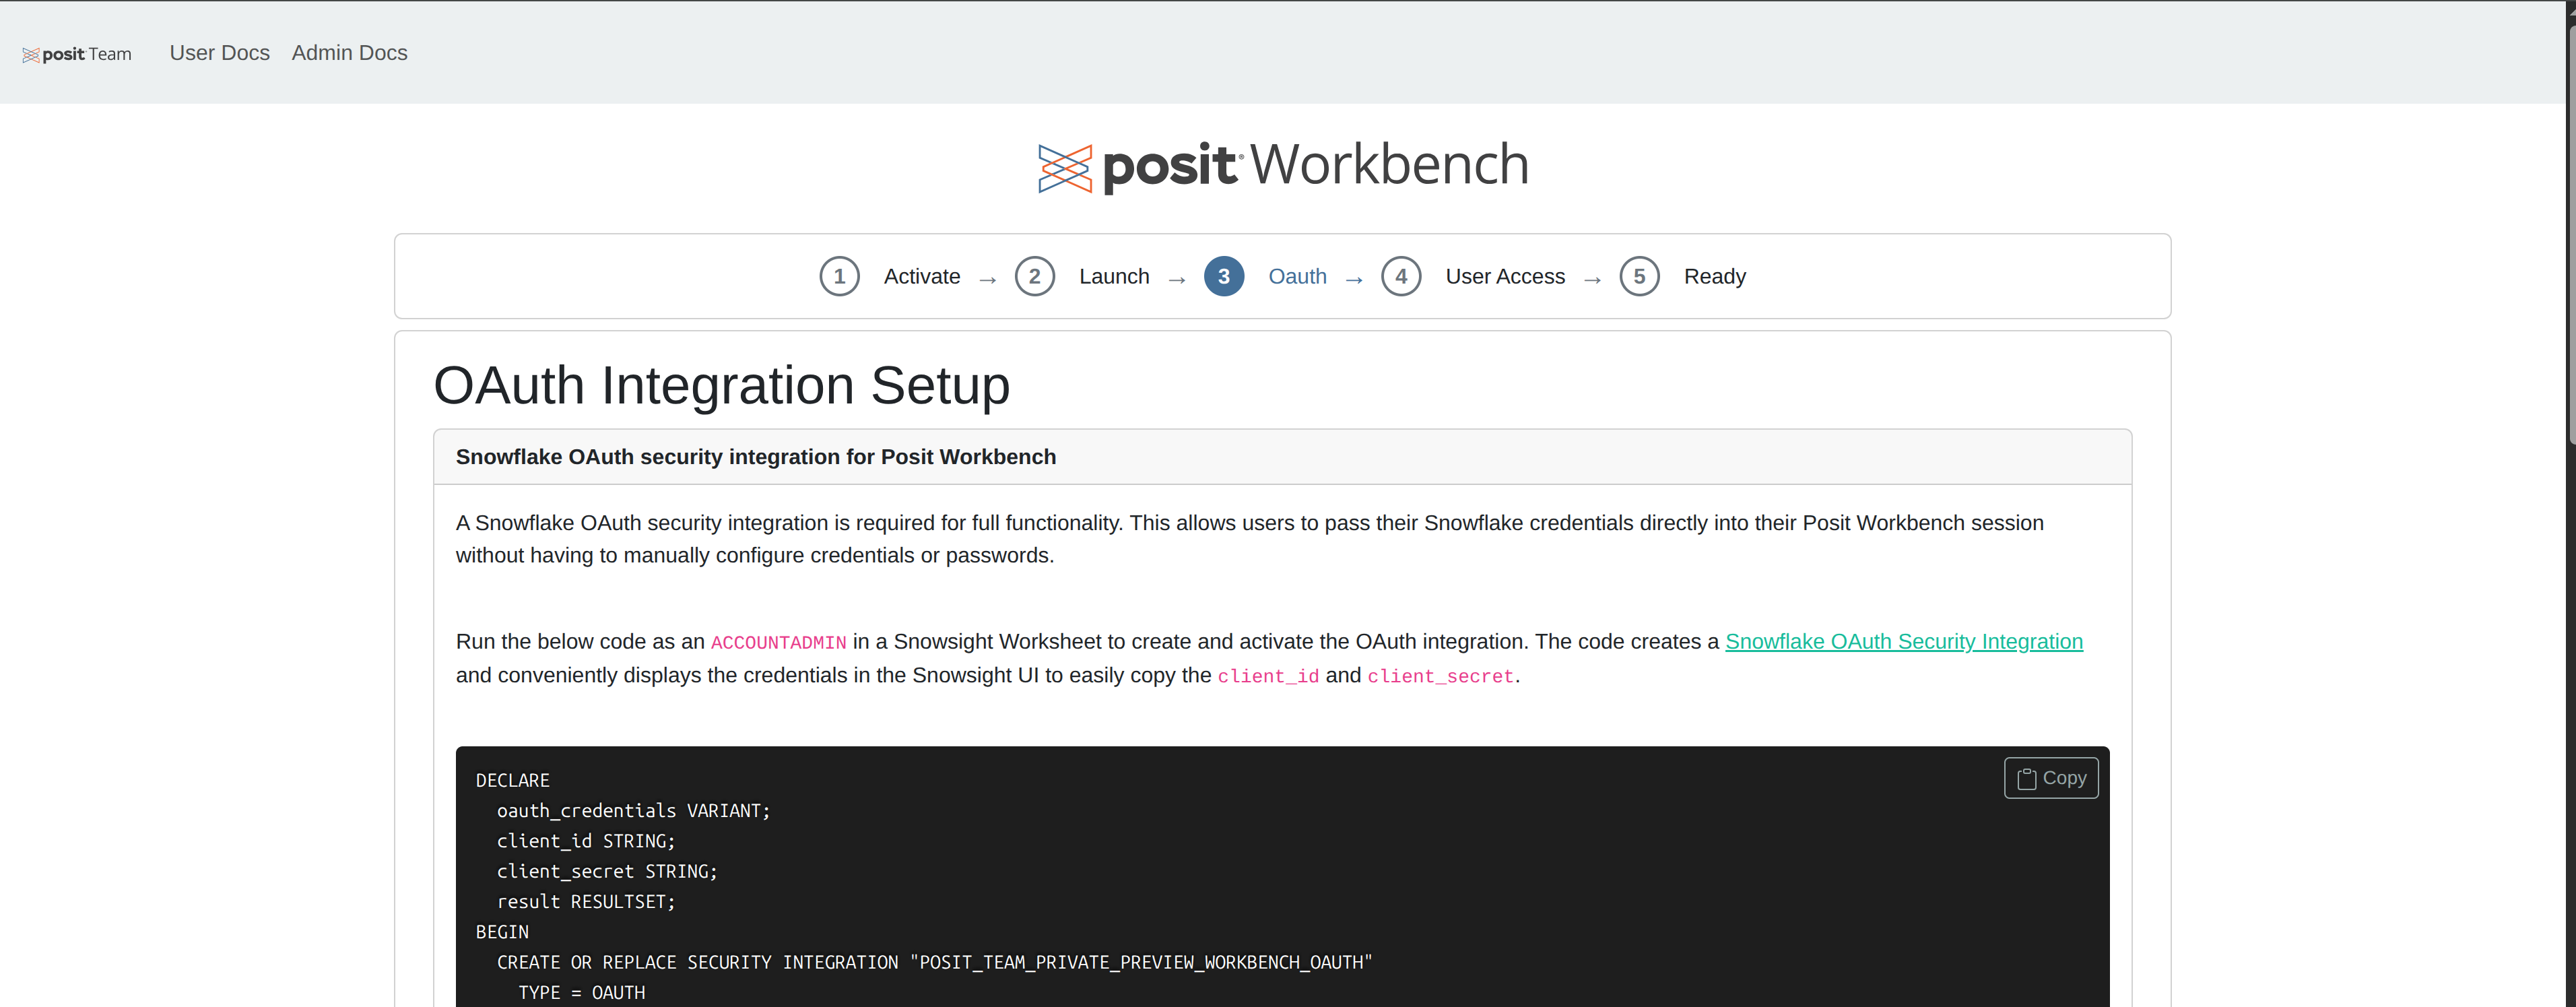Click the CREATE OR REPLACE SECURITY INTEGRATION line

point(934,963)
